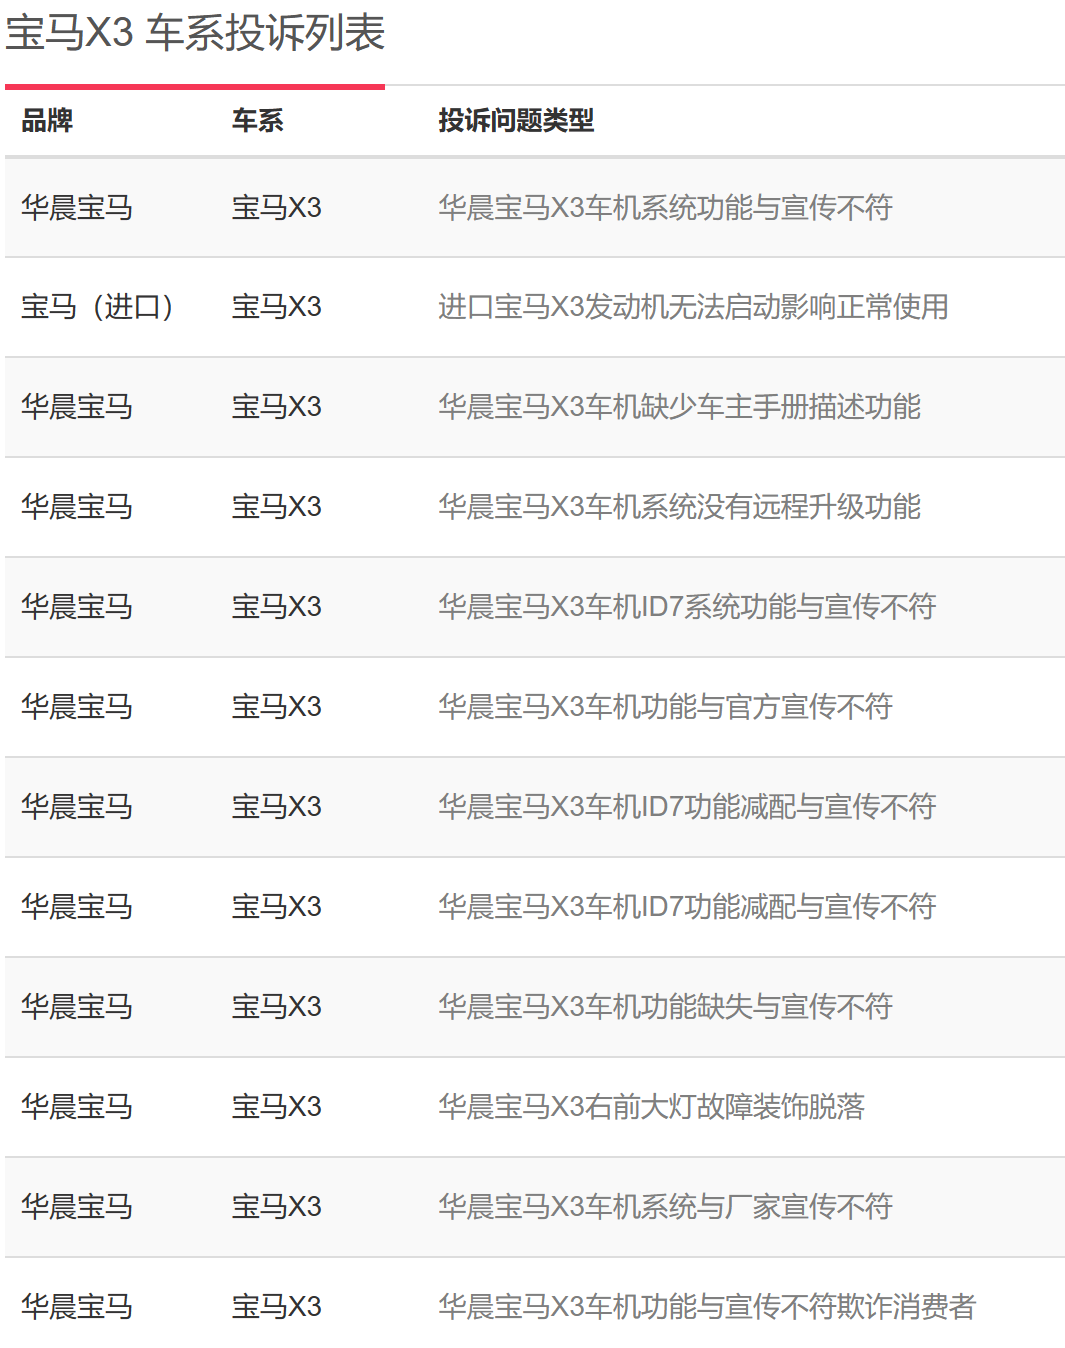
Task: Click the 品牌 column header
Action: click(47, 121)
